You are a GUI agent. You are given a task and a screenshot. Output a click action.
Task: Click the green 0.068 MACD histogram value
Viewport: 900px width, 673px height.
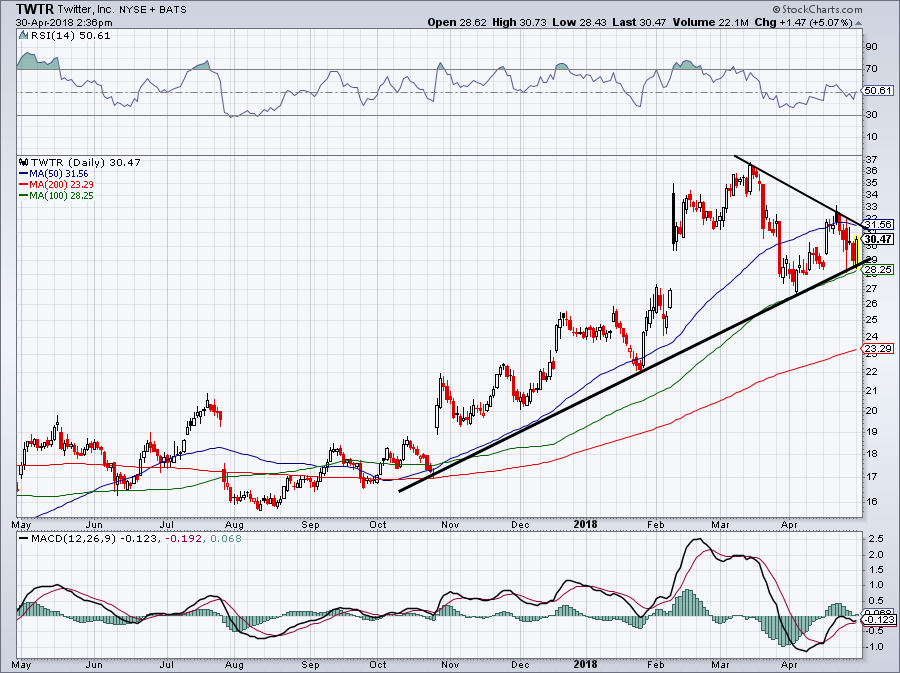(x=226, y=539)
